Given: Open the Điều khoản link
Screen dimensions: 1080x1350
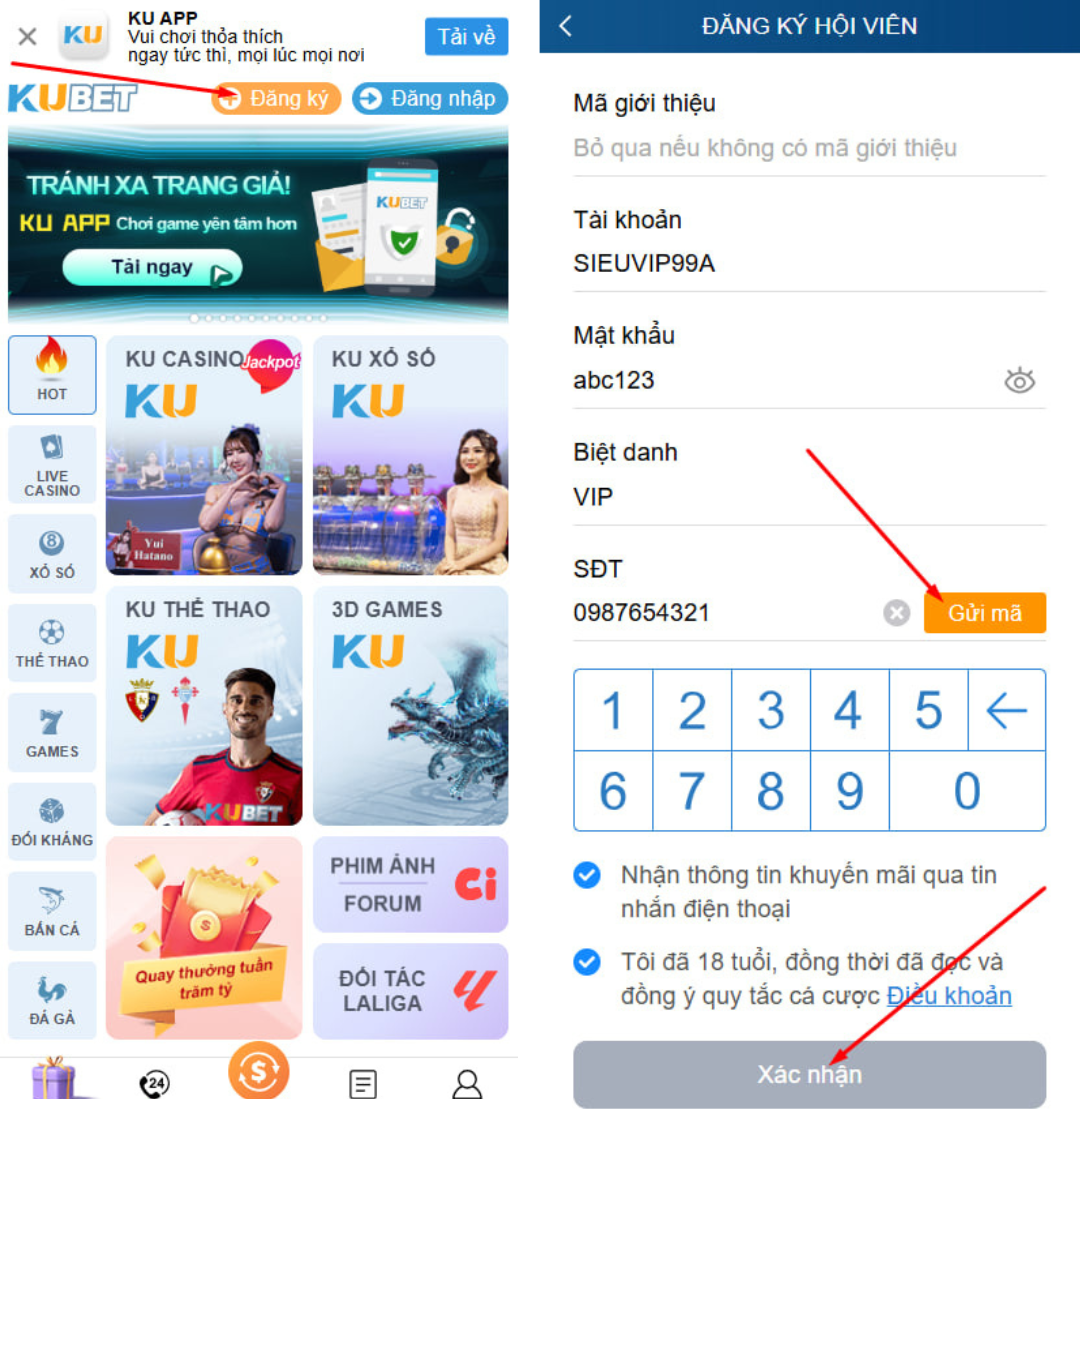Looking at the screenshot, I should tap(949, 996).
